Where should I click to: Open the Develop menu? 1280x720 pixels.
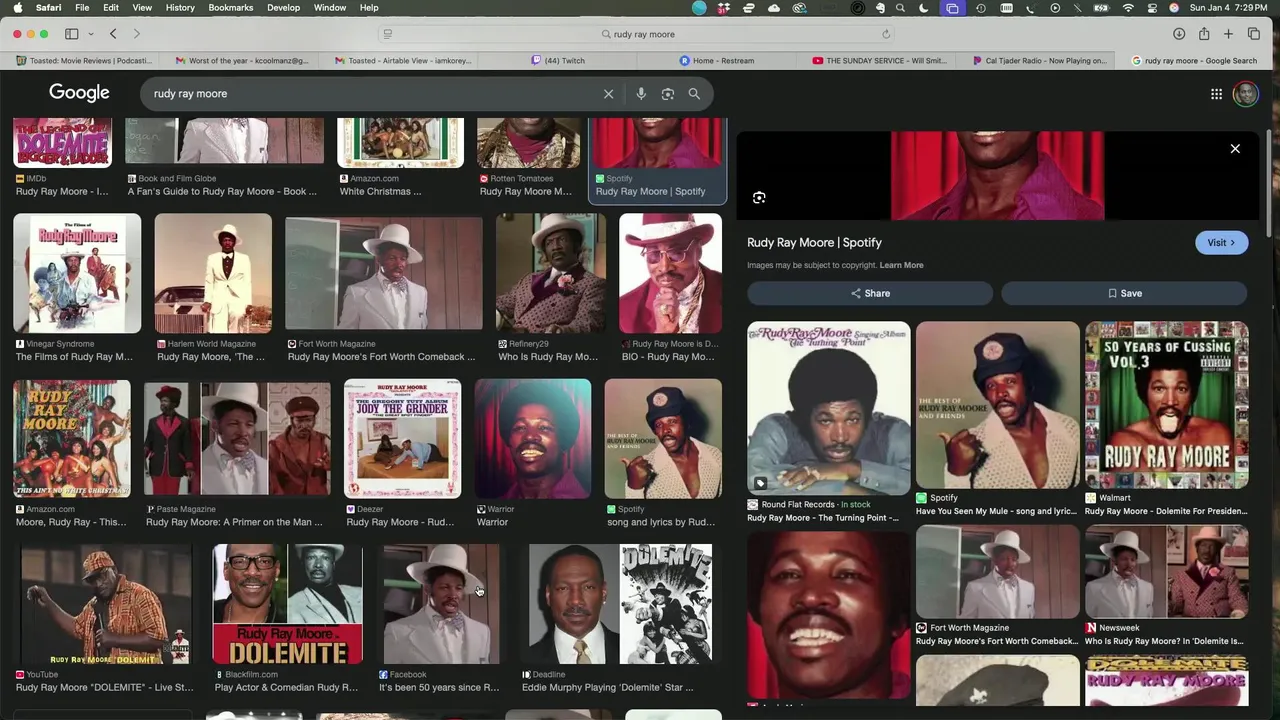click(x=283, y=8)
